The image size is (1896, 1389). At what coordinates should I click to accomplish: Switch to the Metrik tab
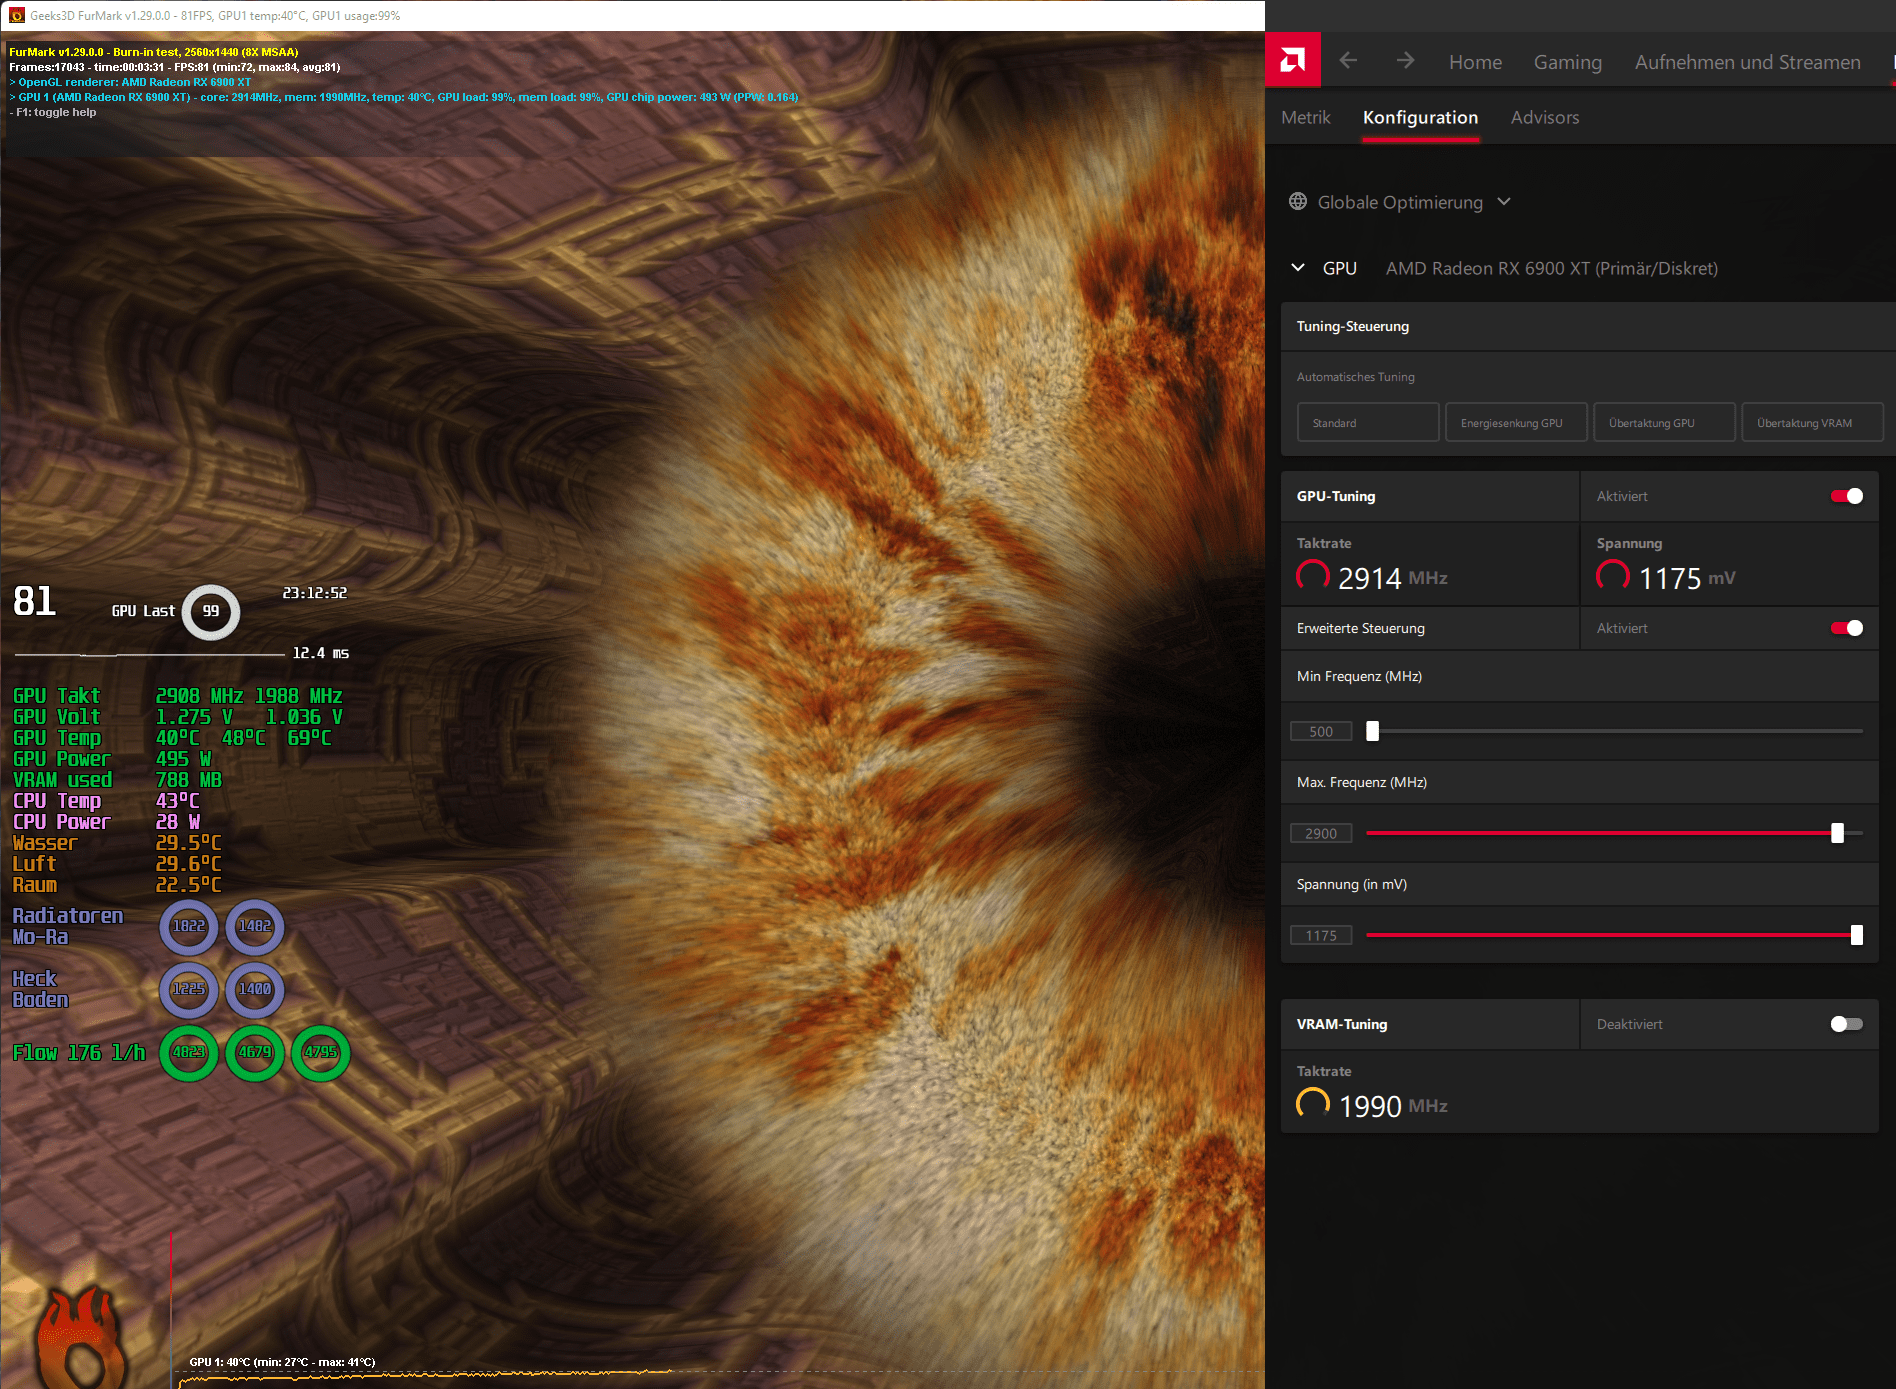click(1305, 118)
